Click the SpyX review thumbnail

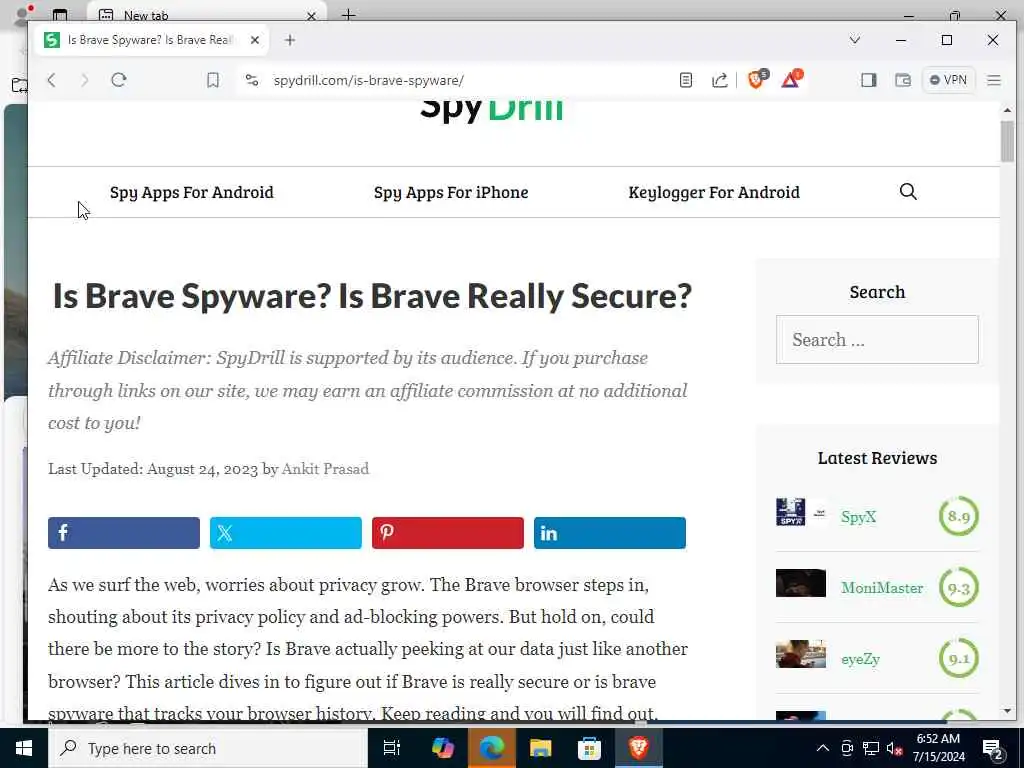(801, 512)
